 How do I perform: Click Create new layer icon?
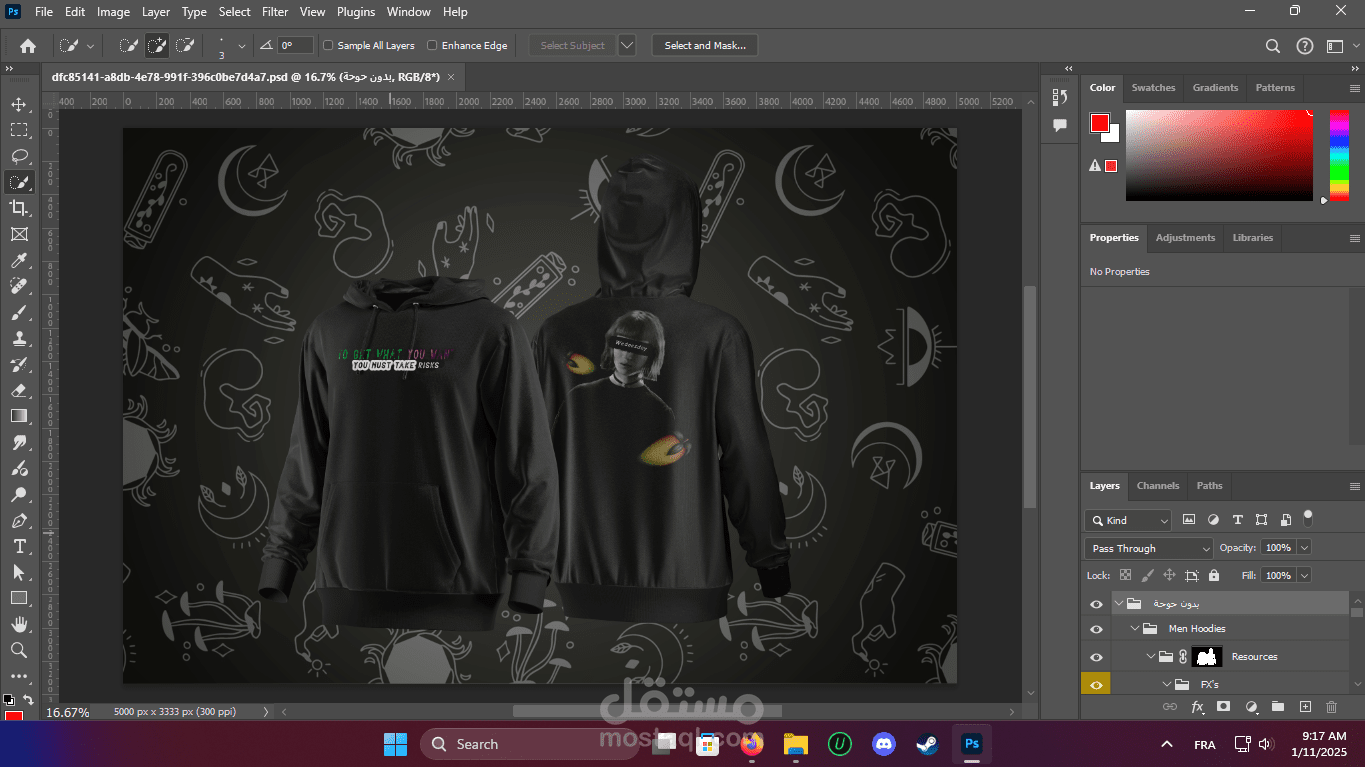pos(1305,706)
